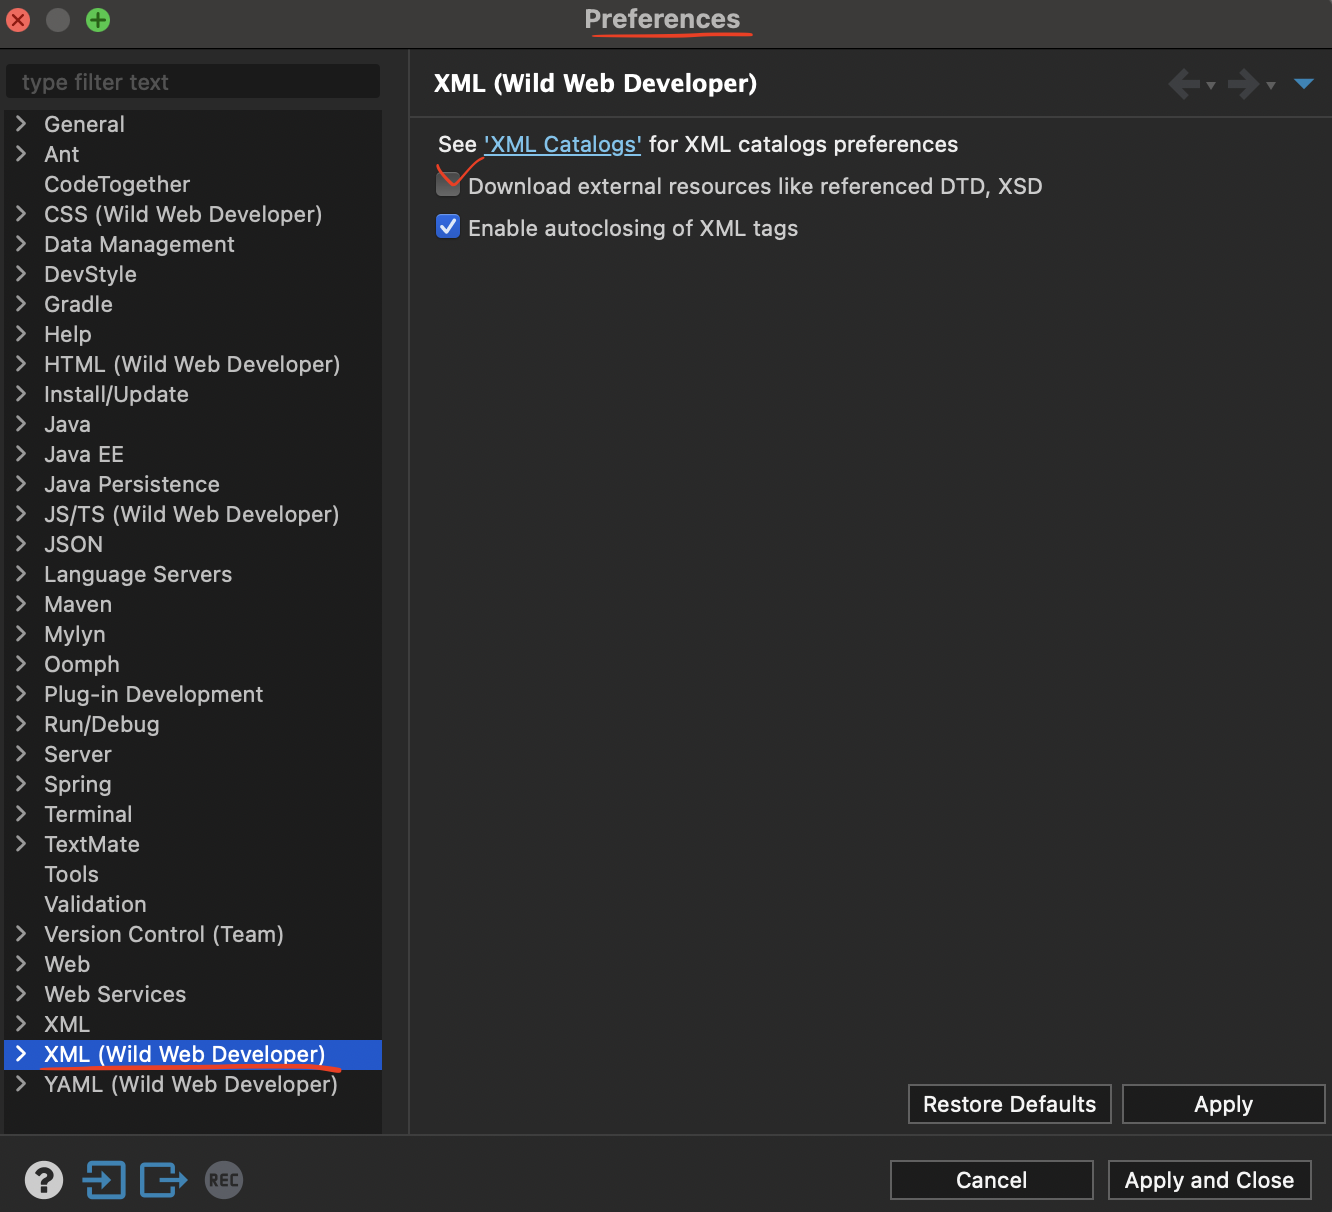
Task: Click the green zoom window button
Action: click(98, 20)
